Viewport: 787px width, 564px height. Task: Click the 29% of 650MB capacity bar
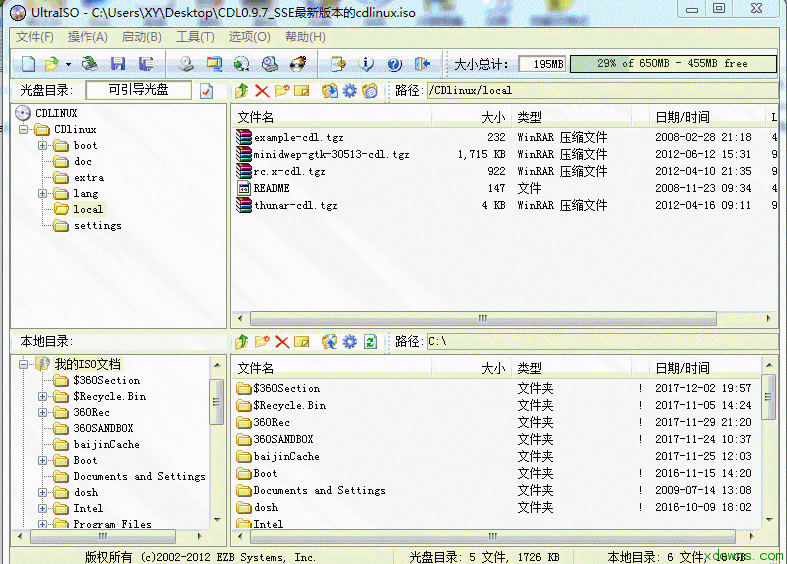tap(673, 64)
